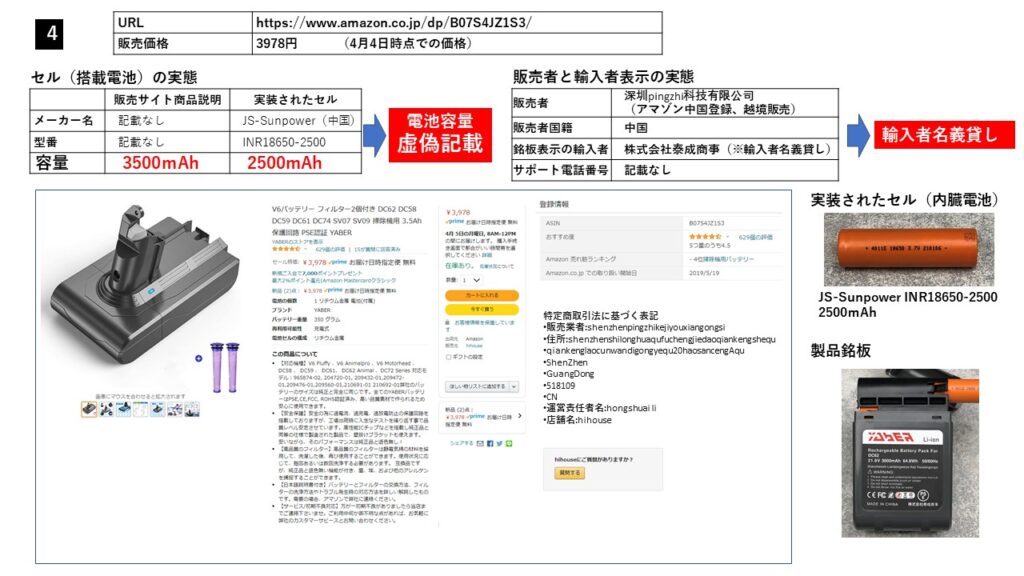This screenshot has height=576, width=1024.
Task: Click the Buy Now button
Action: pos(481,309)
